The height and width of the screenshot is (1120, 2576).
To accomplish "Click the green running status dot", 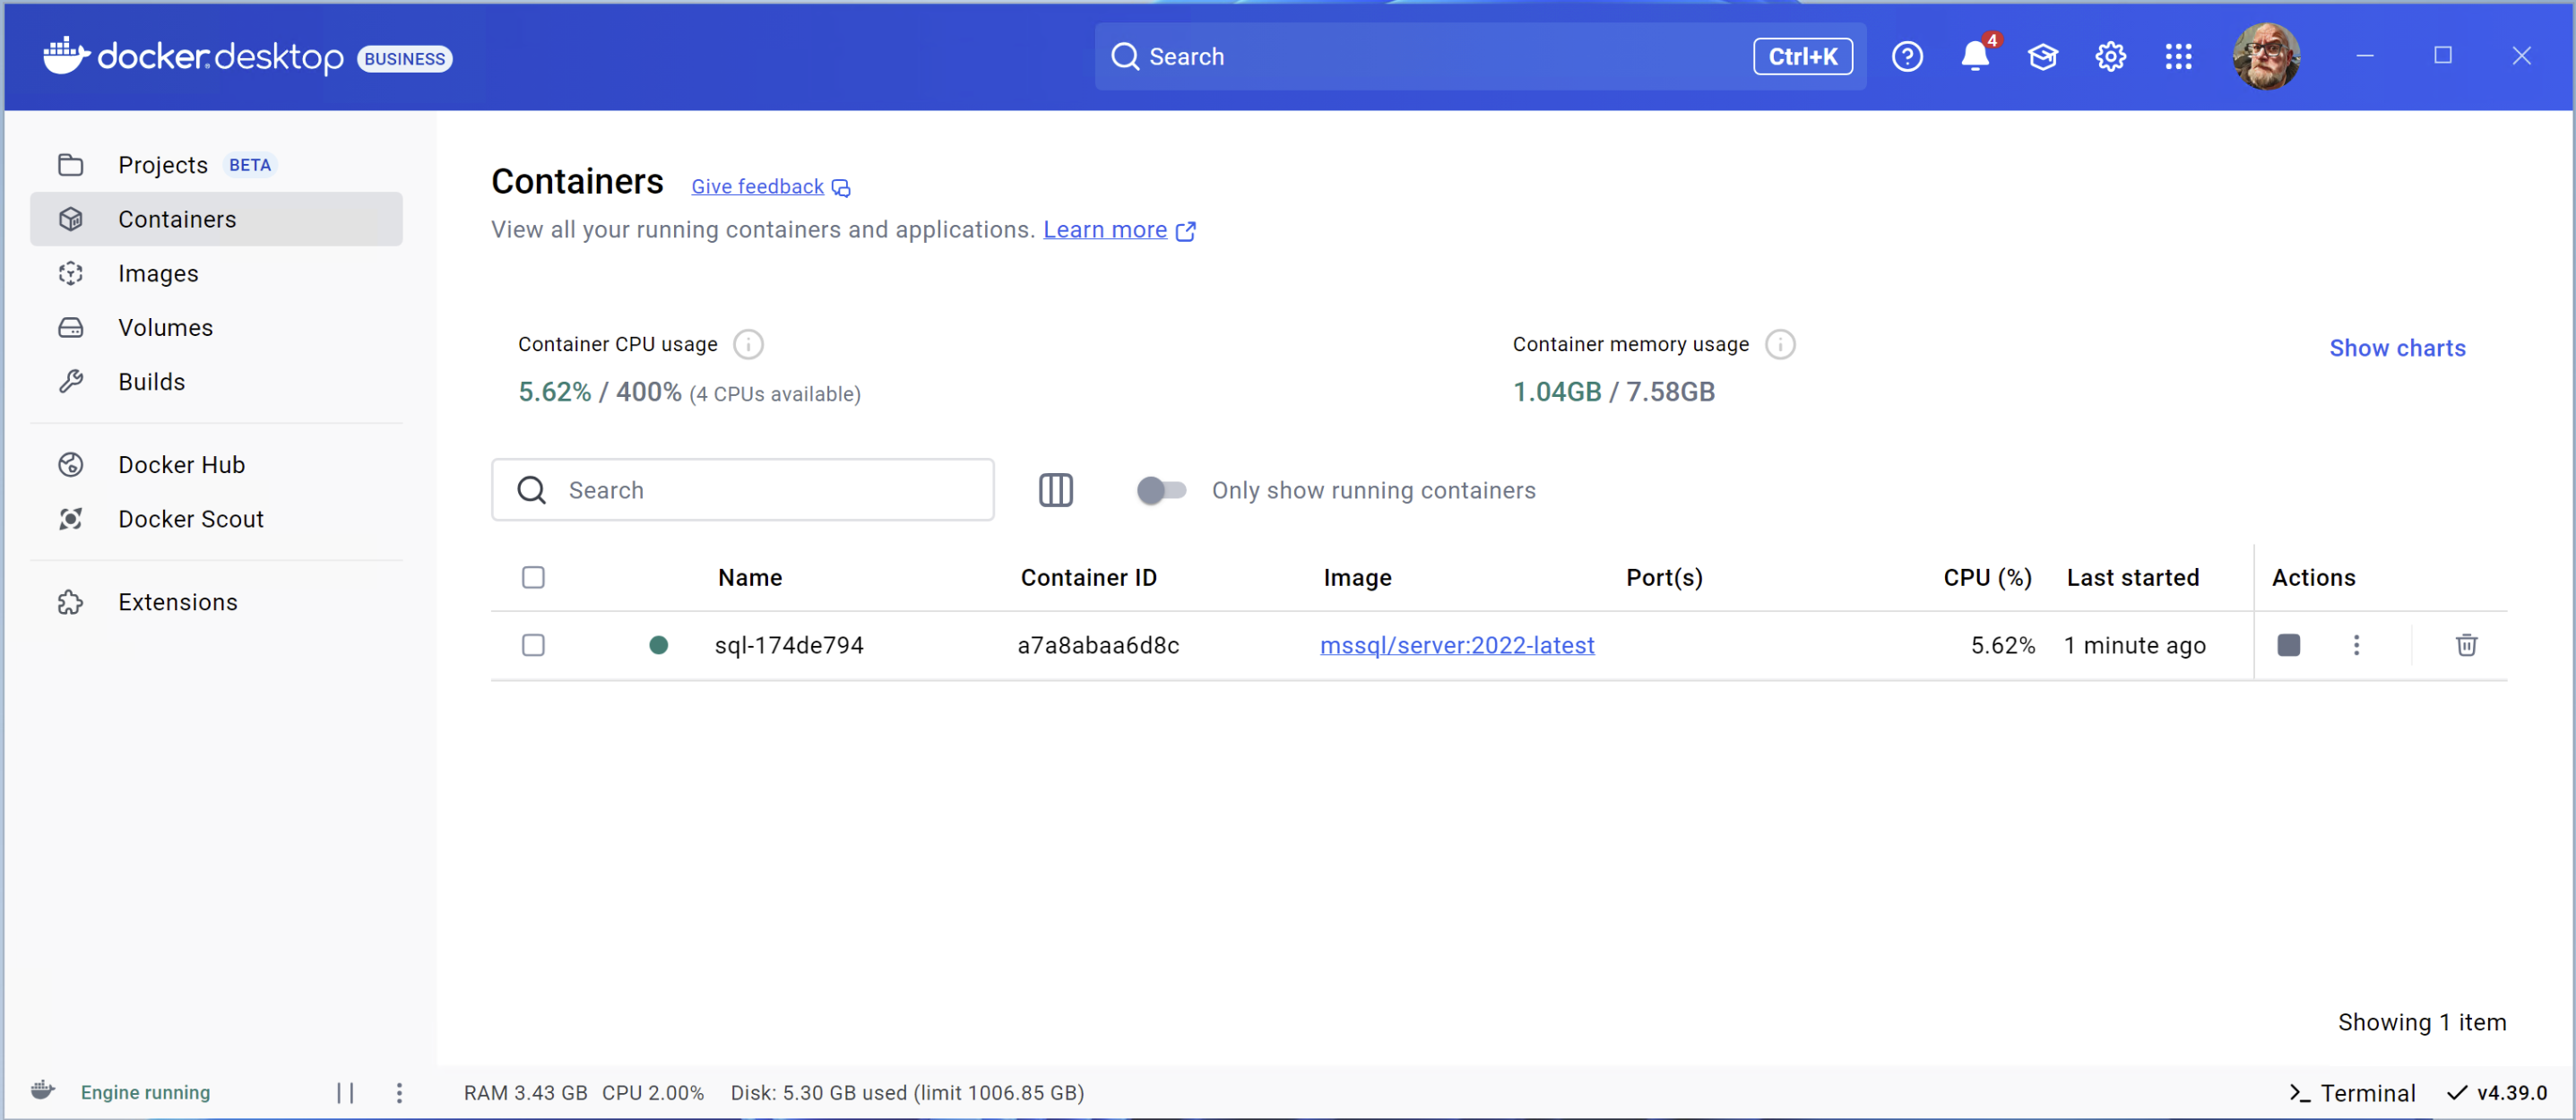I will click(x=658, y=645).
